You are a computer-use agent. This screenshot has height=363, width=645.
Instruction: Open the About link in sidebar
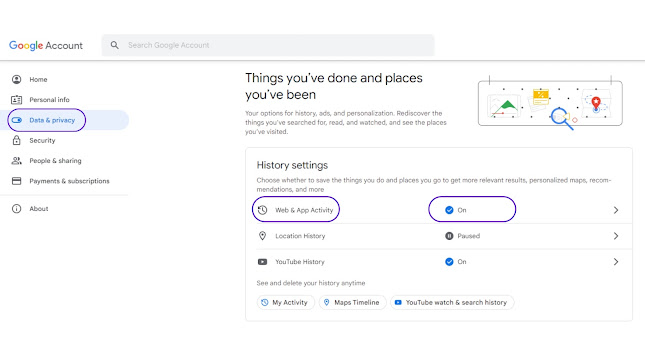(39, 209)
